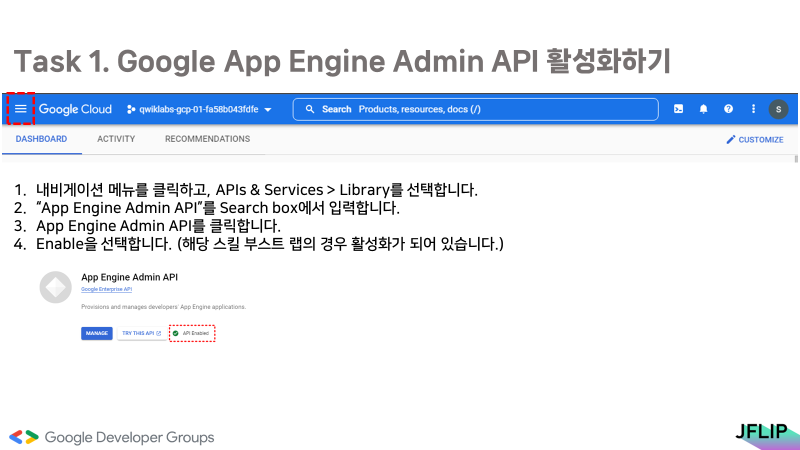
Task: Open the Google Enterprise API link
Action: 107,289
